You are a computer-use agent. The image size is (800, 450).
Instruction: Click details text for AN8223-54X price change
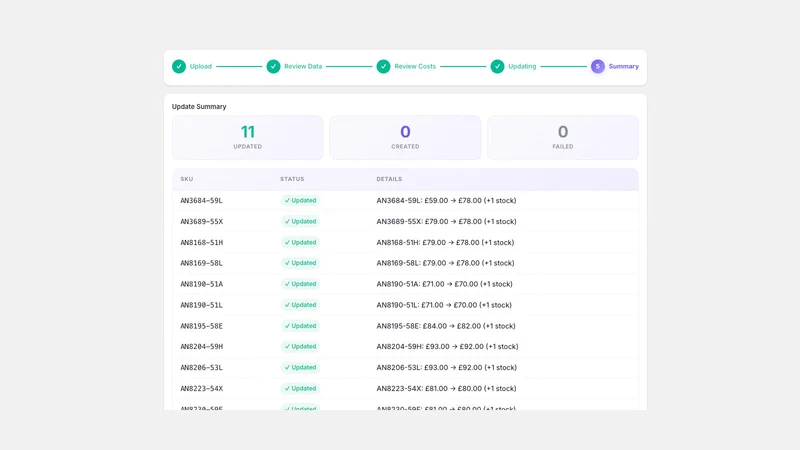click(446, 388)
